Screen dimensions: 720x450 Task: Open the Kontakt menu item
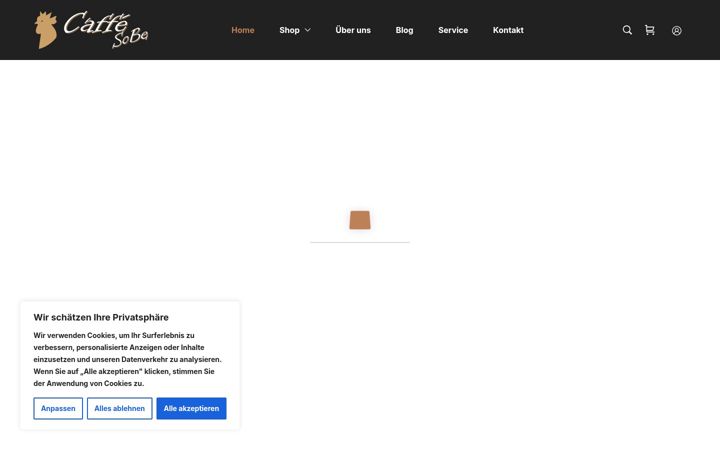click(508, 30)
